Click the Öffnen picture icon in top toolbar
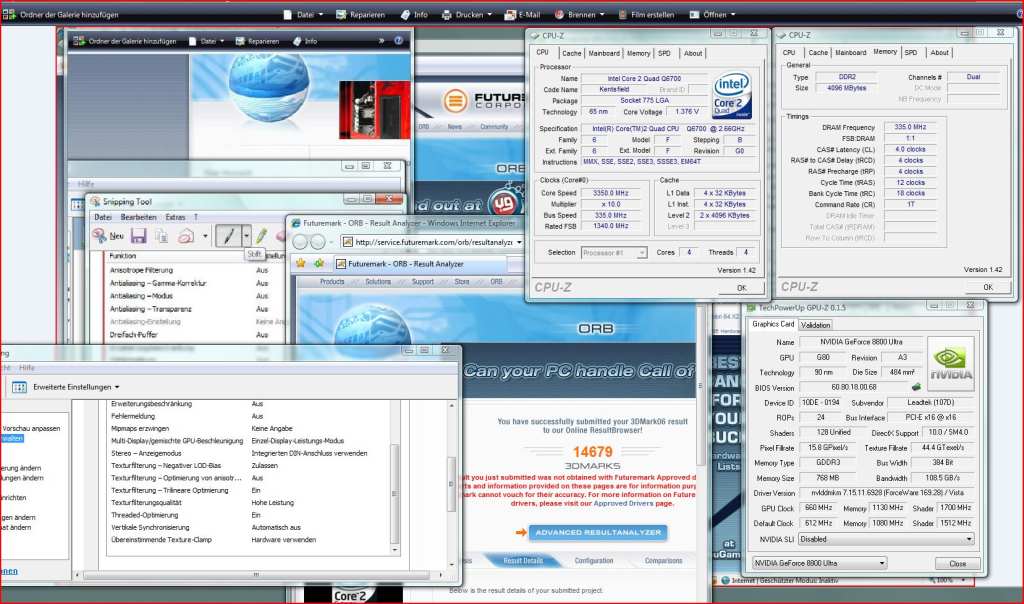This screenshot has width=1024, height=604. point(694,14)
